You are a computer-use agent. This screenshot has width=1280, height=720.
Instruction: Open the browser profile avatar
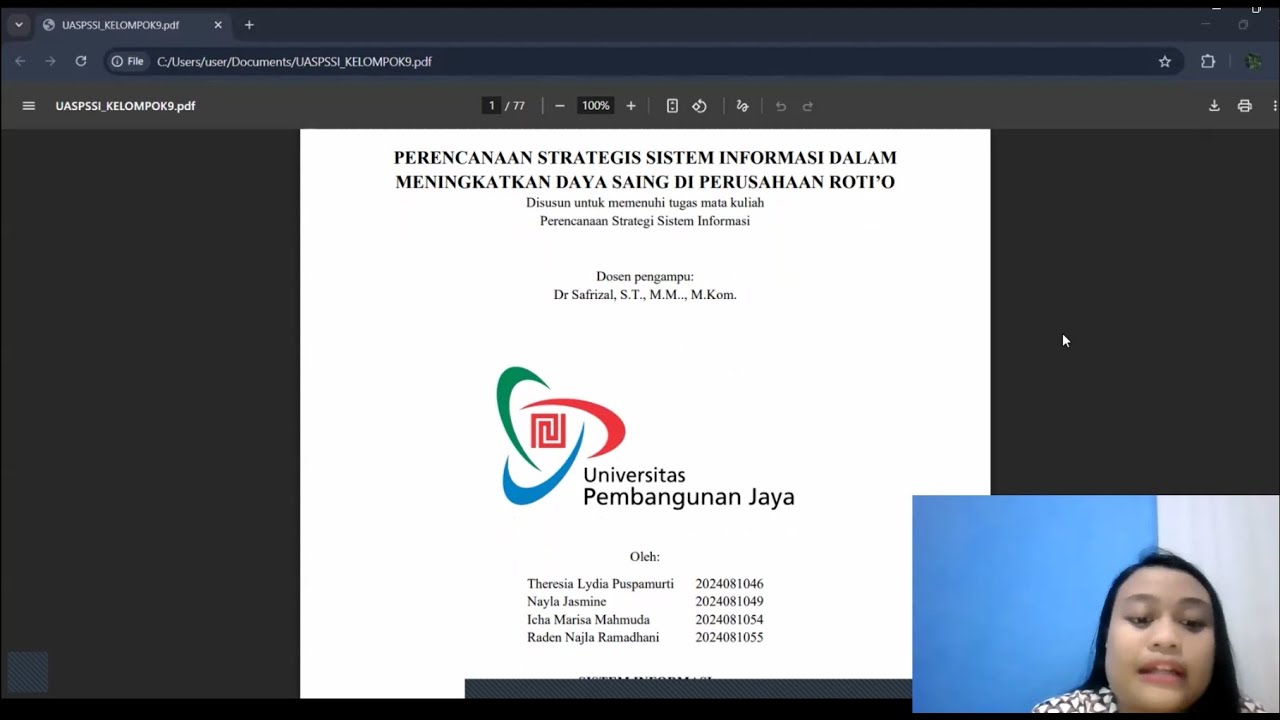[x=1253, y=61]
